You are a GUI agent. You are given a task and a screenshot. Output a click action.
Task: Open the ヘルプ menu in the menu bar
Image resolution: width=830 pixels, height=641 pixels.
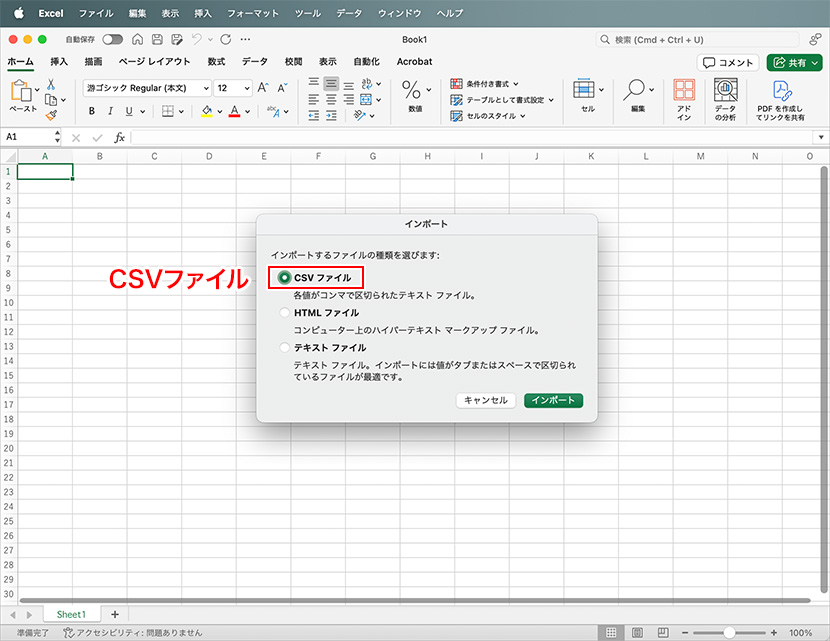pos(450,13)
